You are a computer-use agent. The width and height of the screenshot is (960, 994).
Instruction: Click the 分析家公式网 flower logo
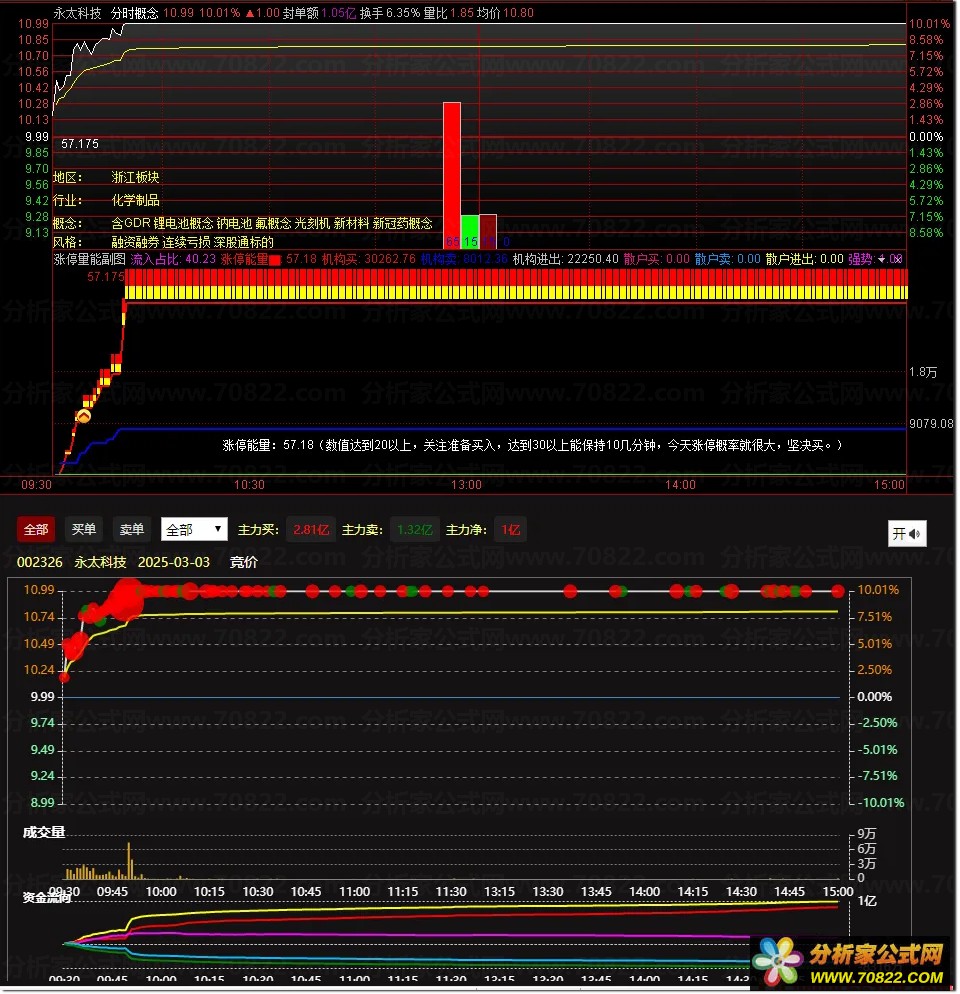(x=777, y=960)
